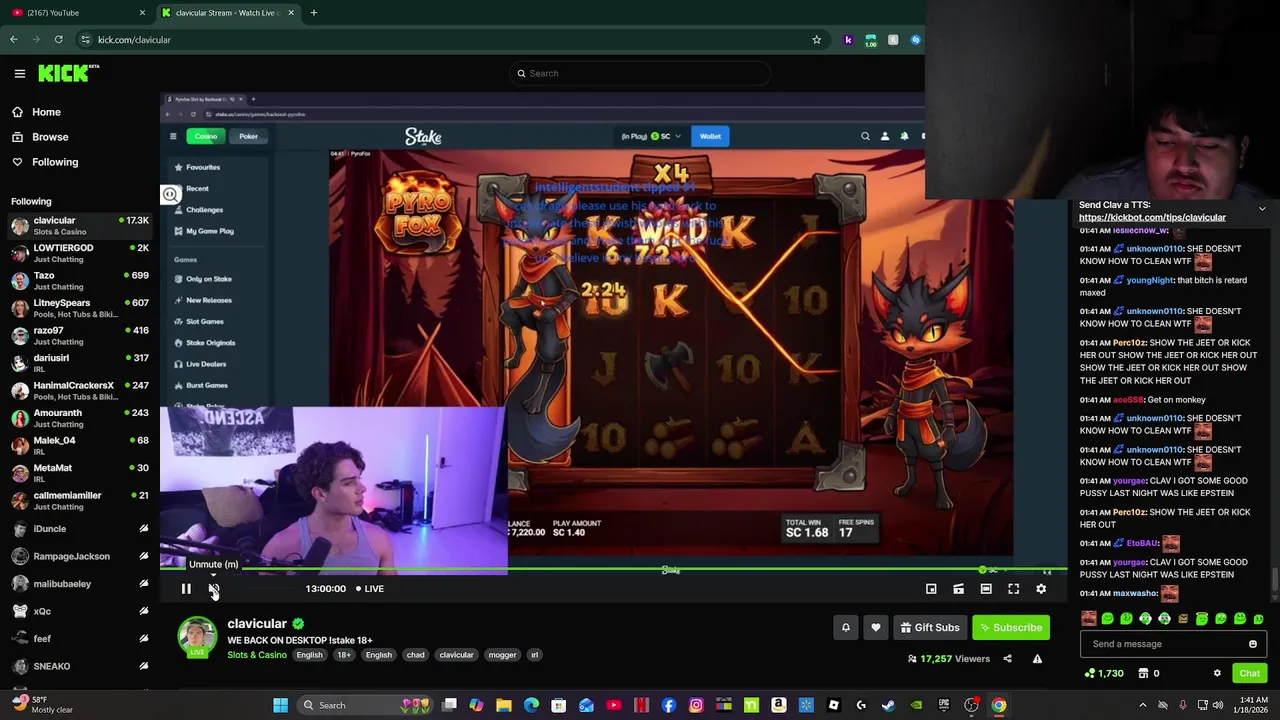Click the Kick search field
Image resolution: width=1280 pixels, height=720 pixels.
(x=640, y=73)
